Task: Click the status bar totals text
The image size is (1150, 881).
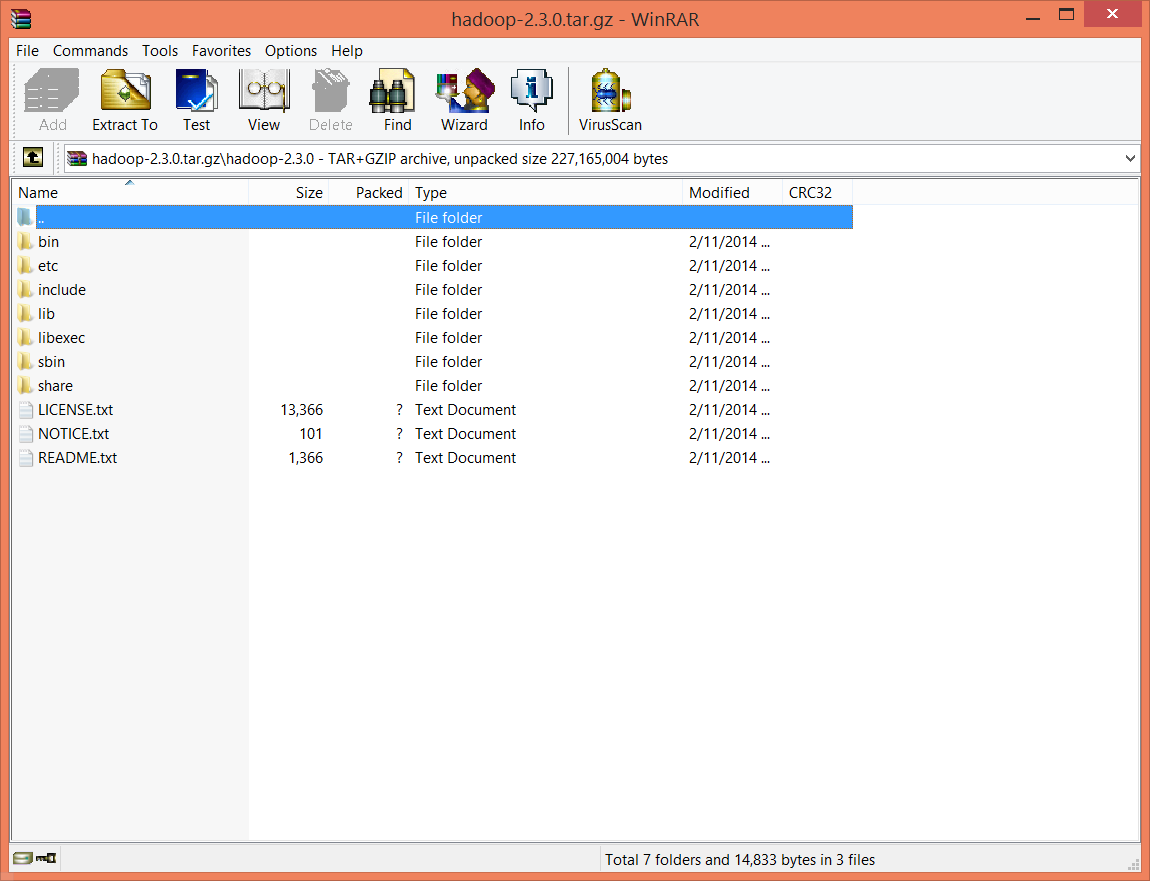Action: click(x=740, y=860)
